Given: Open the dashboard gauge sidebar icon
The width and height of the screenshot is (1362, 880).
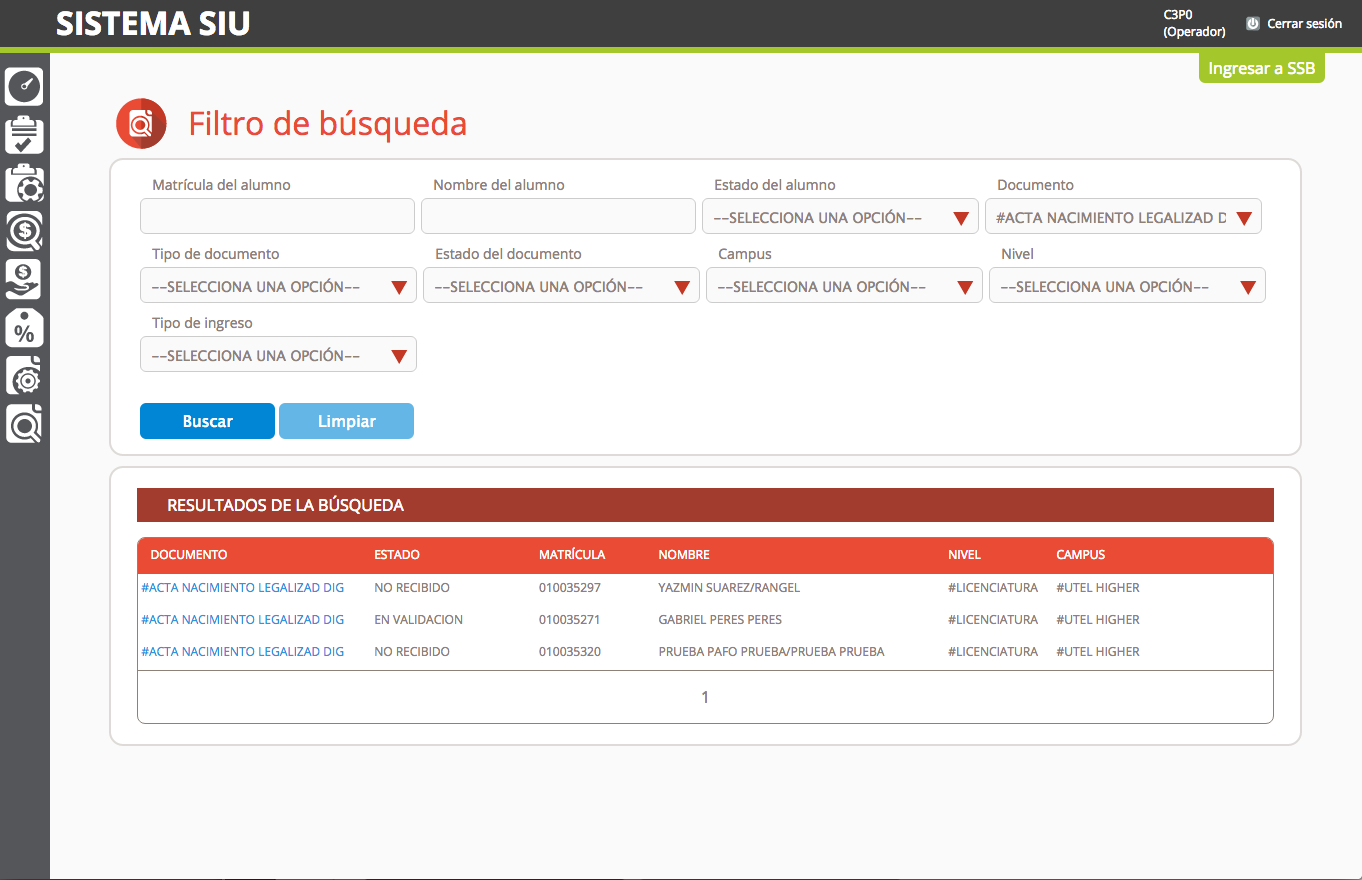Looking at the screenshot, I should point(25,87).
